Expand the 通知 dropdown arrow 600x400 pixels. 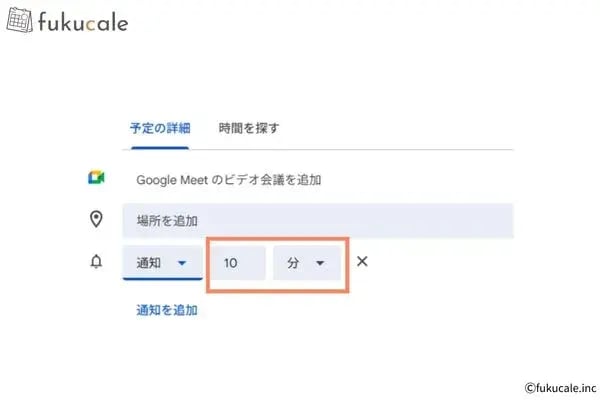tap(182, 263)
